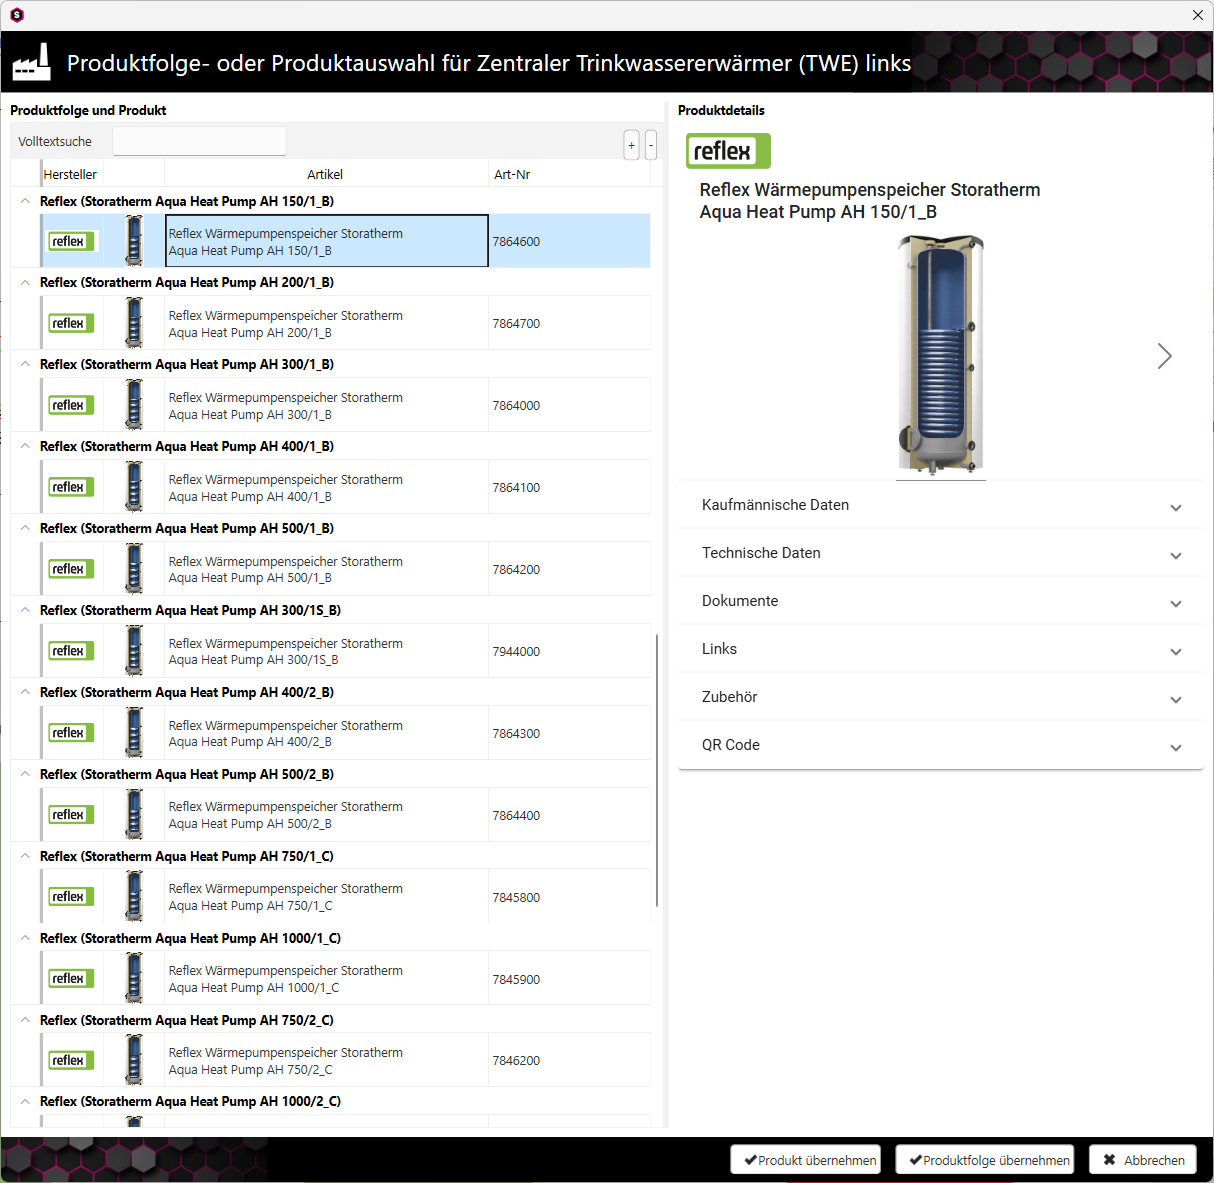Collapse the AH 300/1_B group
Screen dimensions: 1214x1183
25,364
